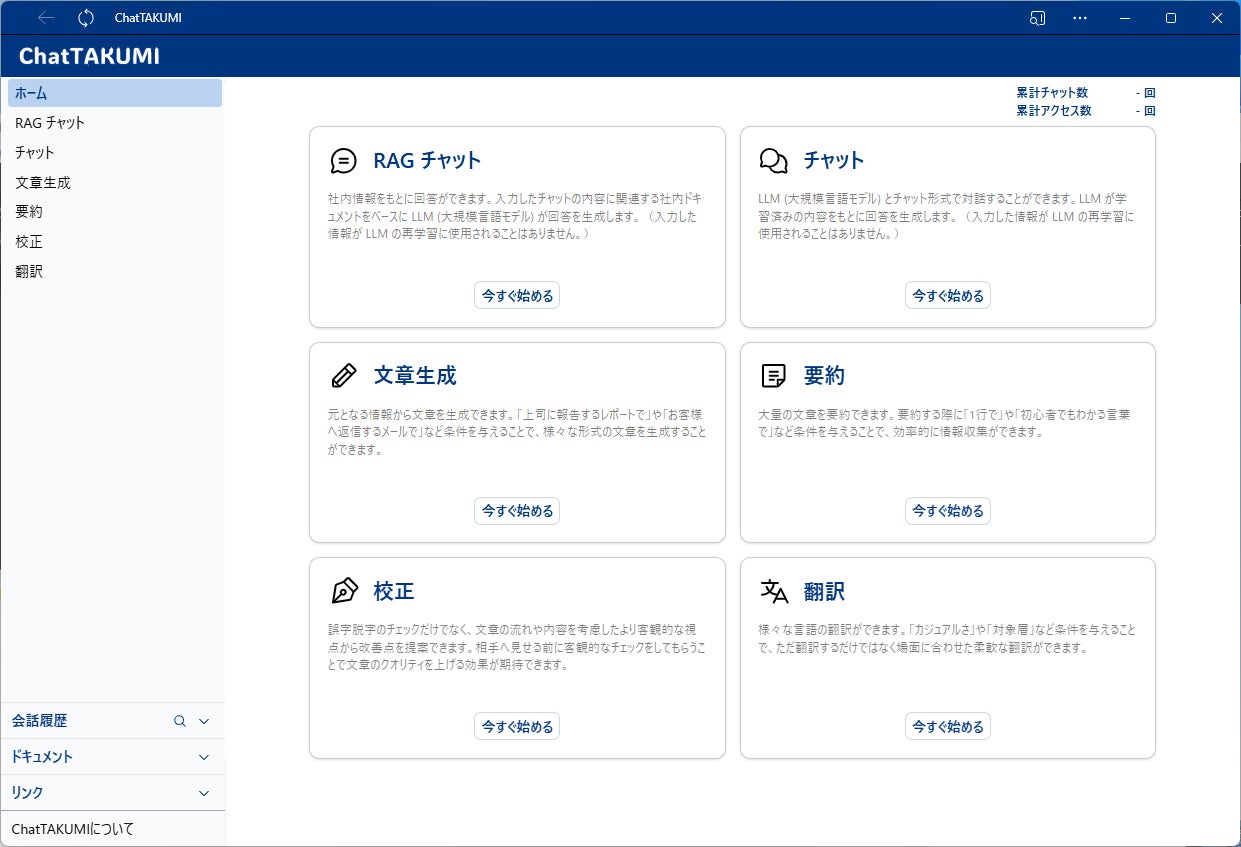Click the 翻訳 card title
This screenshot has height=847, width=1241.
tap(824, 591)
